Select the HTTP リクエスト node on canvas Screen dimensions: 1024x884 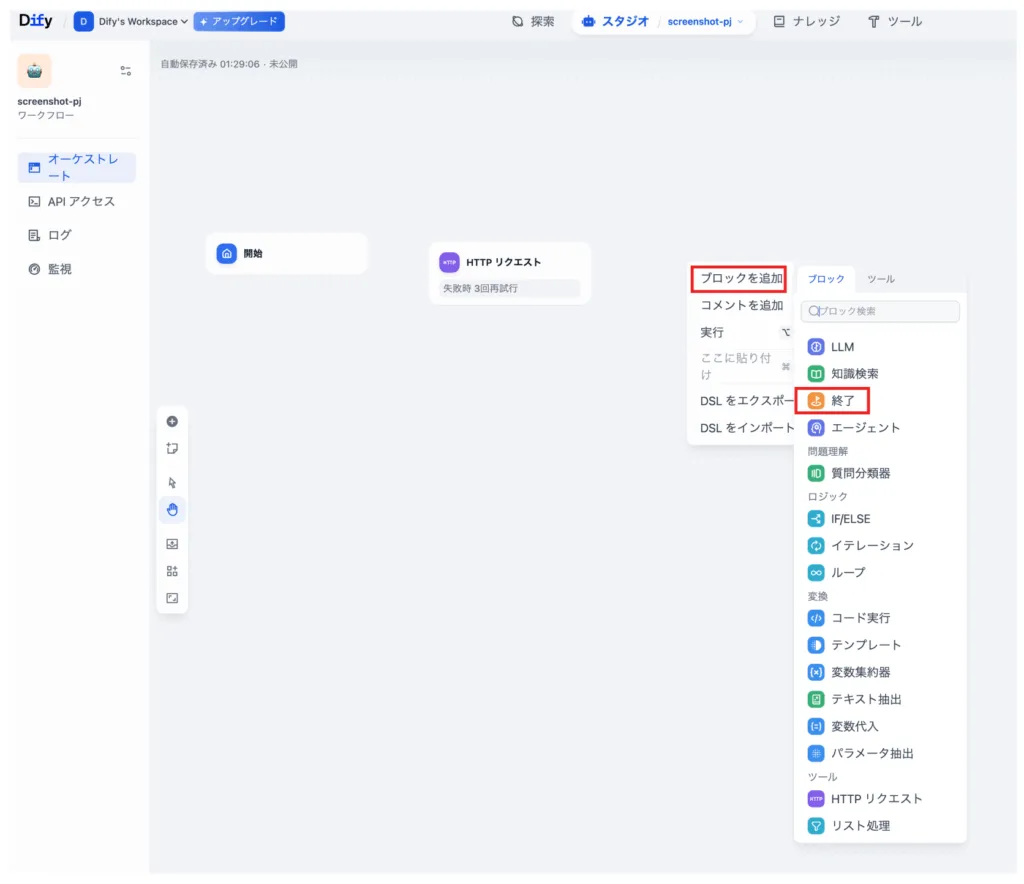tap(509, 263)
